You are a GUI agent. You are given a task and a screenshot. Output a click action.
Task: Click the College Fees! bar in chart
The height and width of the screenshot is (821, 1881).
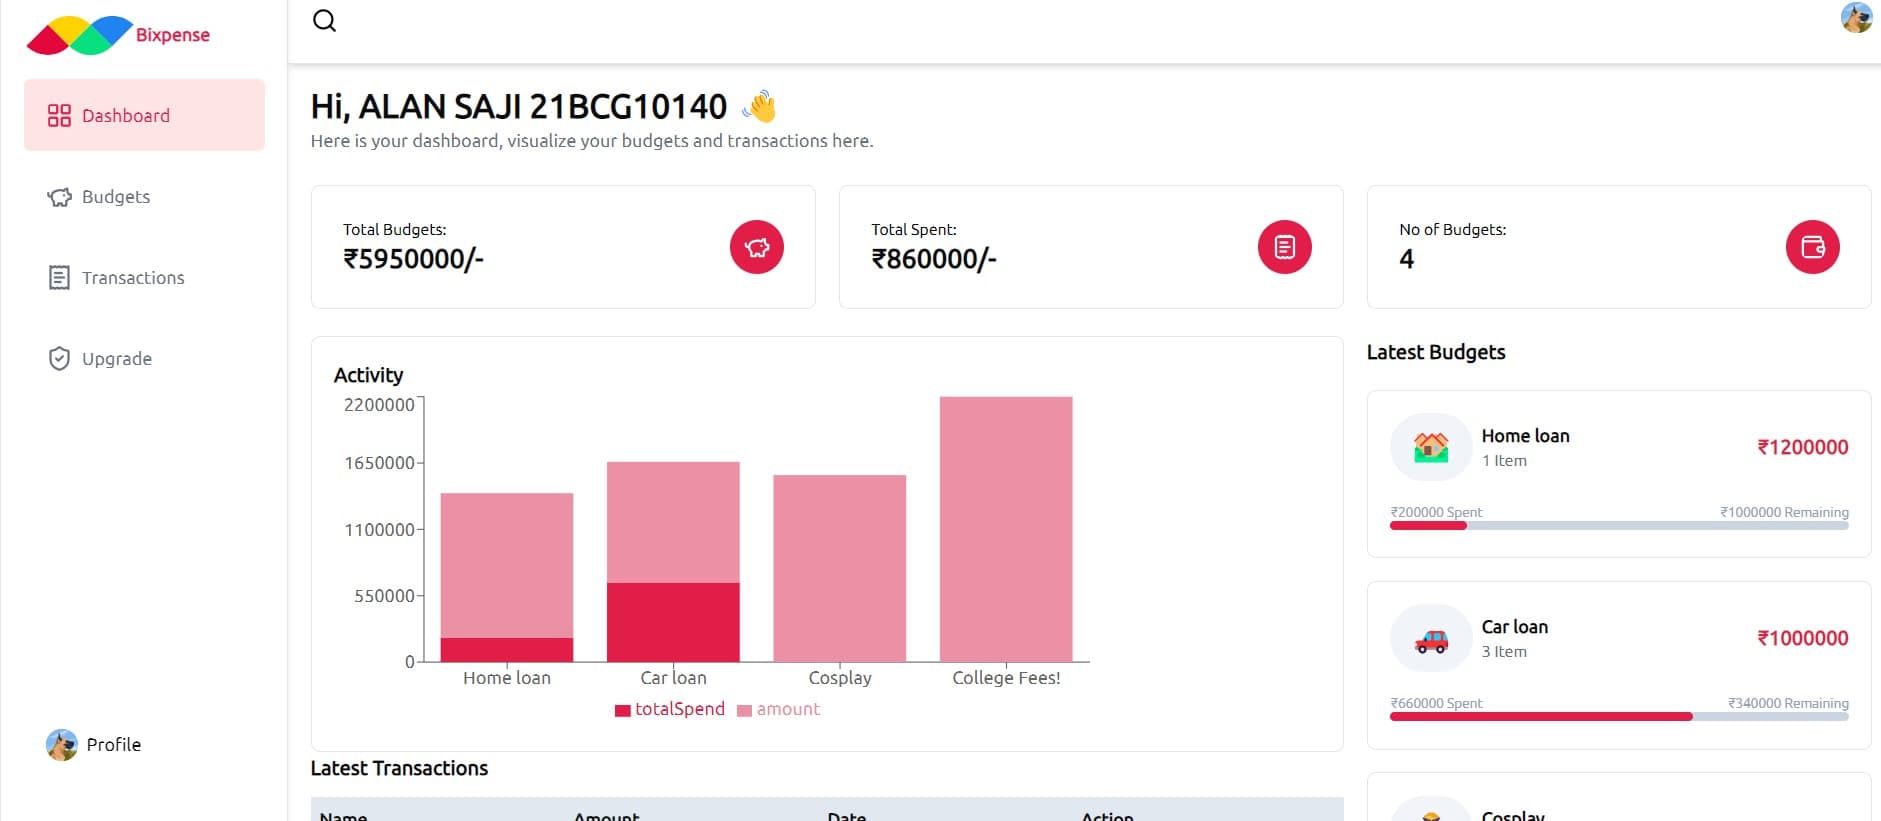(1005, 528)
